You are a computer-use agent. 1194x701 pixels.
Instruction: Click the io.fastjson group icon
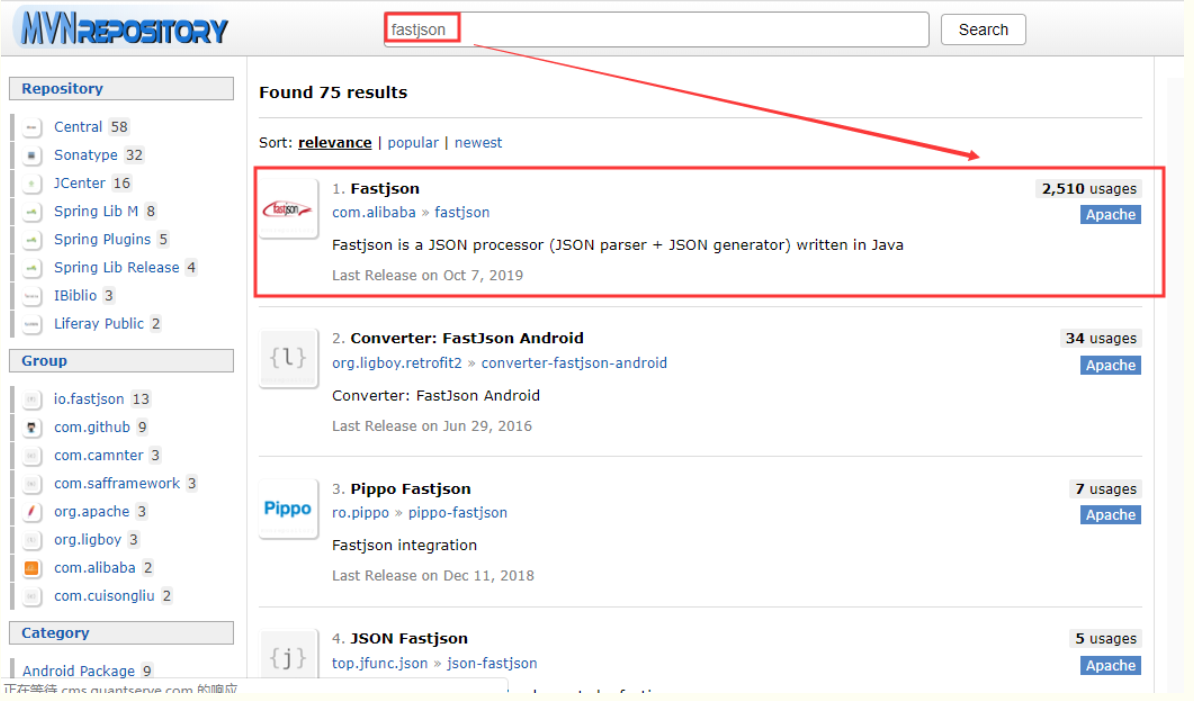pos(31,399)
